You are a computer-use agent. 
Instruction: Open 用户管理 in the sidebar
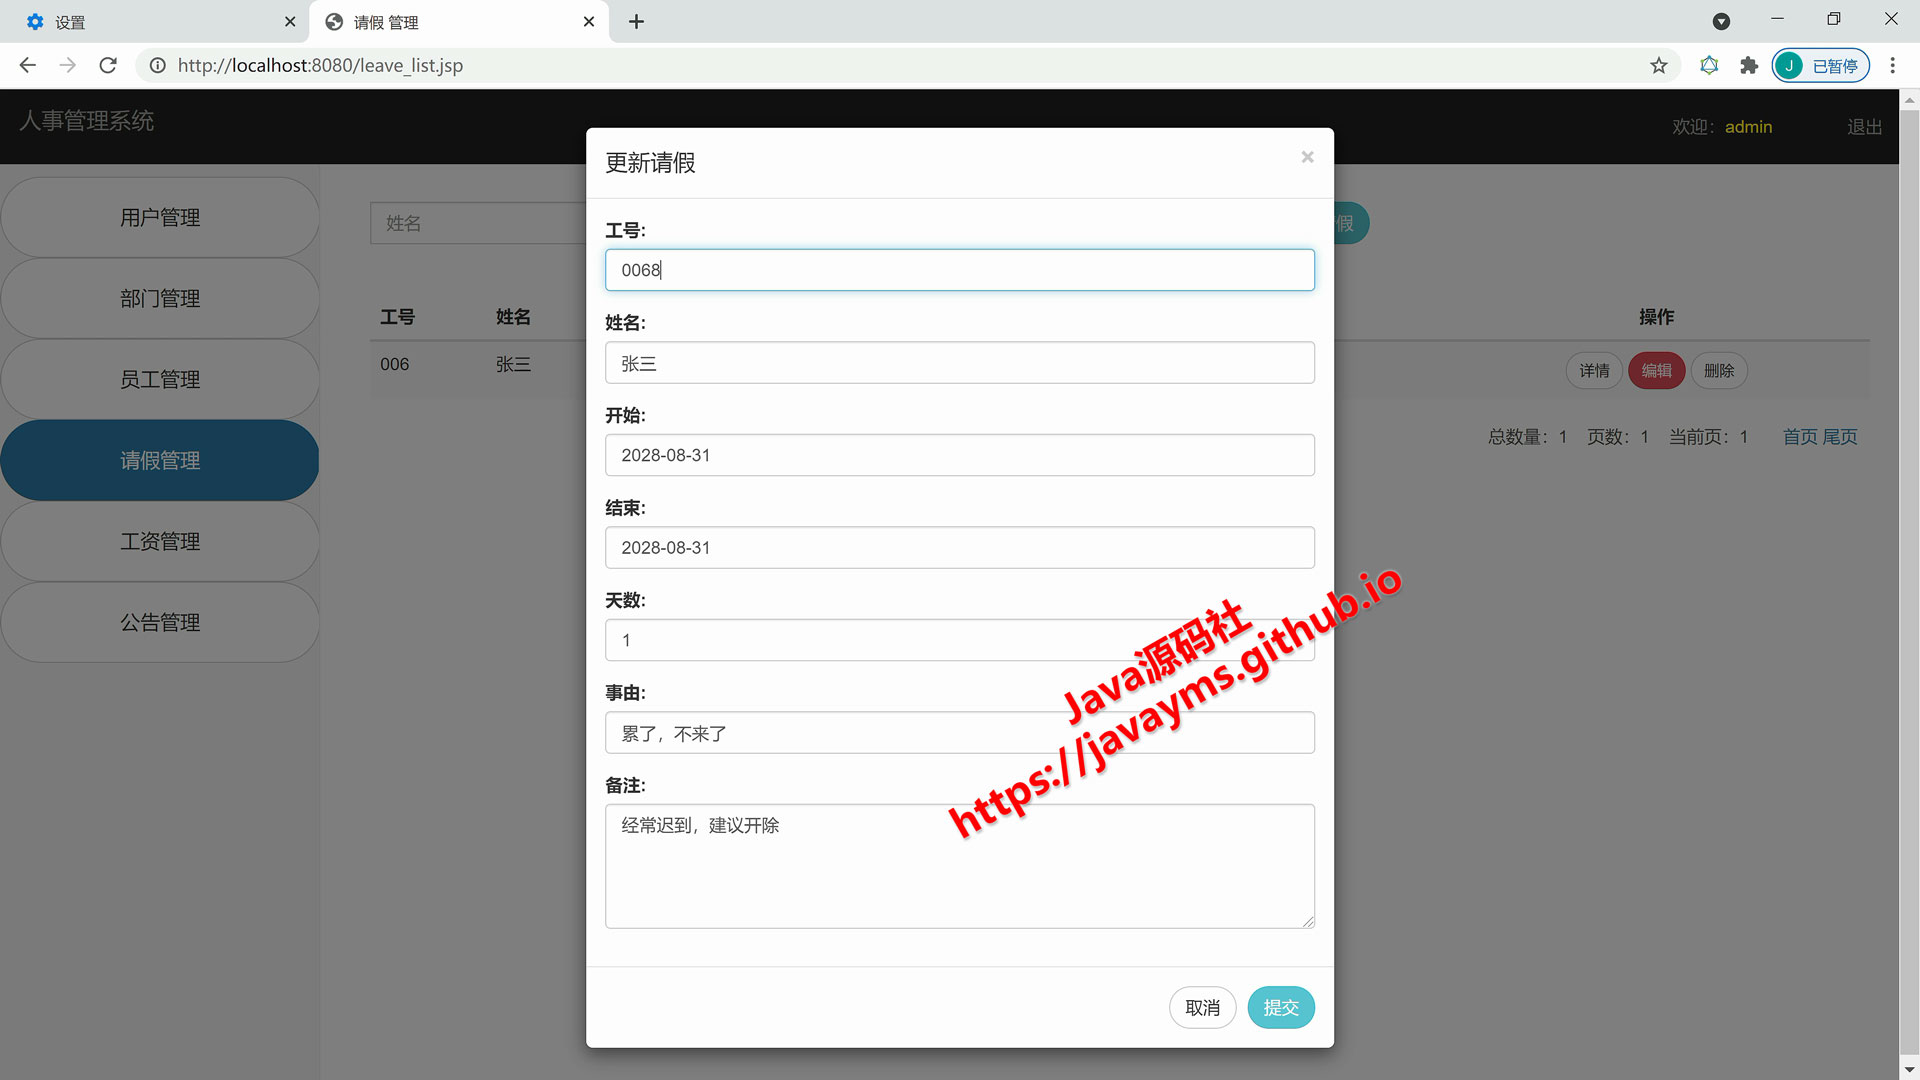160,218
